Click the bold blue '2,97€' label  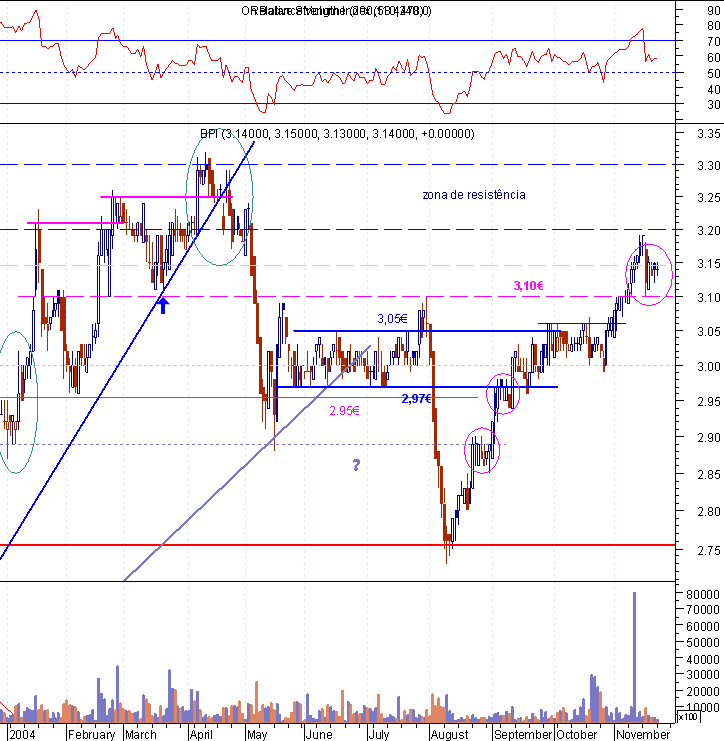tap(416, 399)
